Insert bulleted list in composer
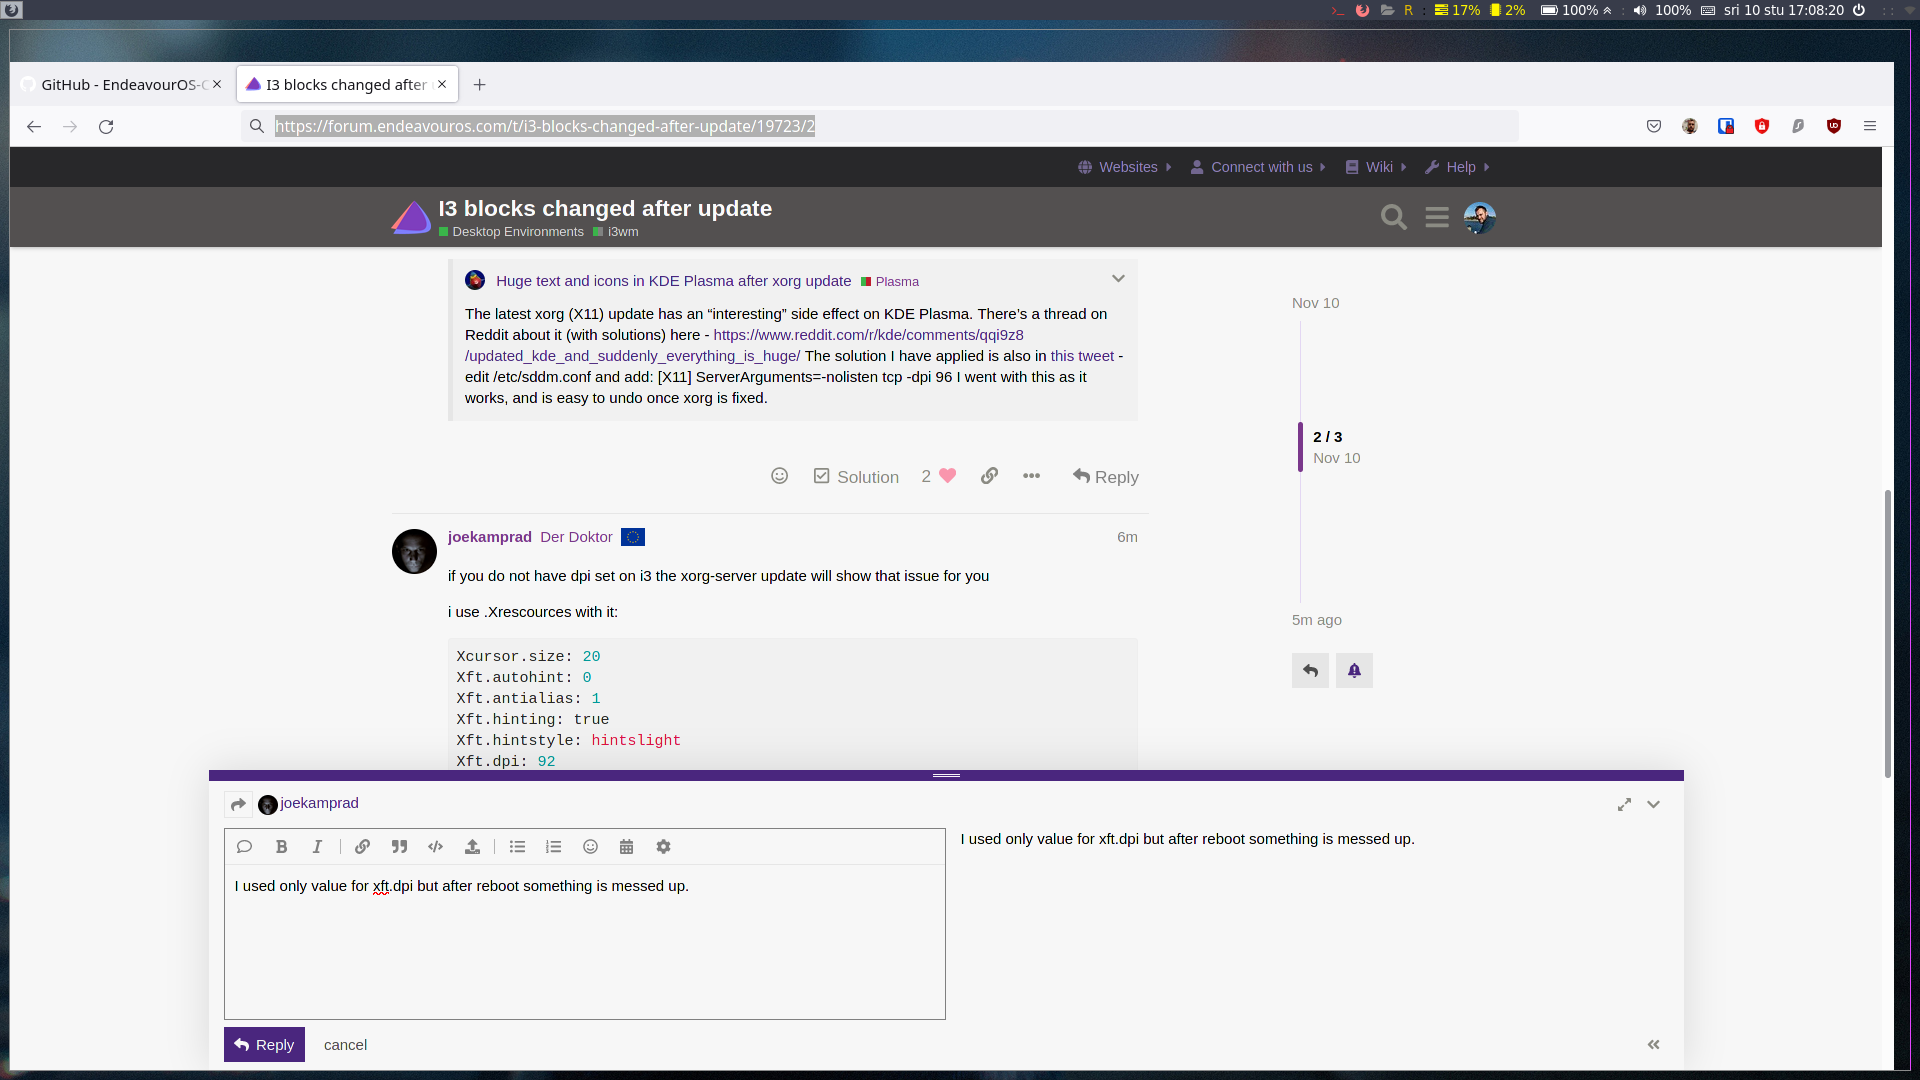This screenshot has height=1080, width=1920. [x=517, y=847]
